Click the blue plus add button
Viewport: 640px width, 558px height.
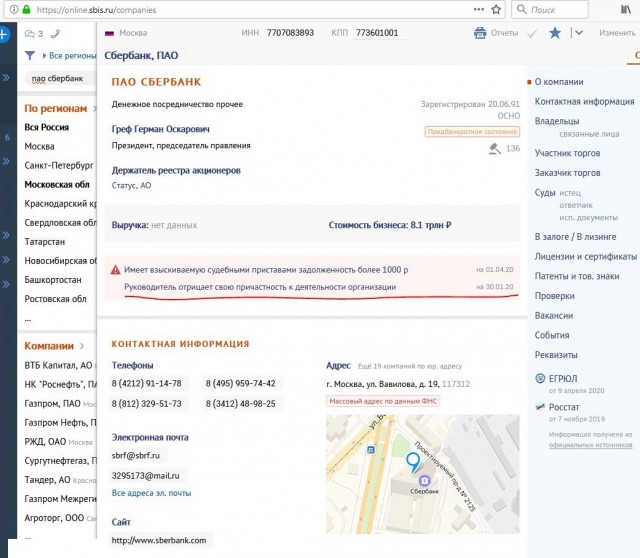point(3,35)
